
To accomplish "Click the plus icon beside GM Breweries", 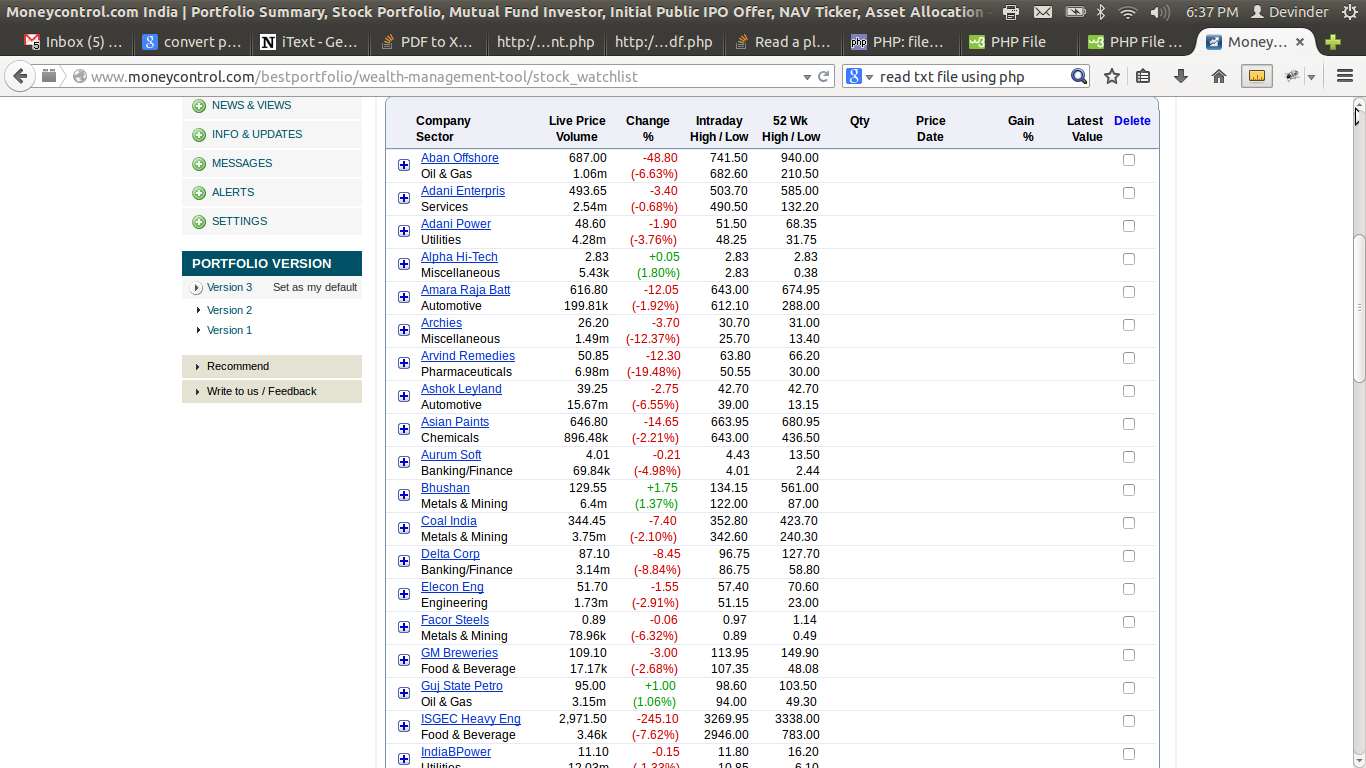I will pos(404,660).
